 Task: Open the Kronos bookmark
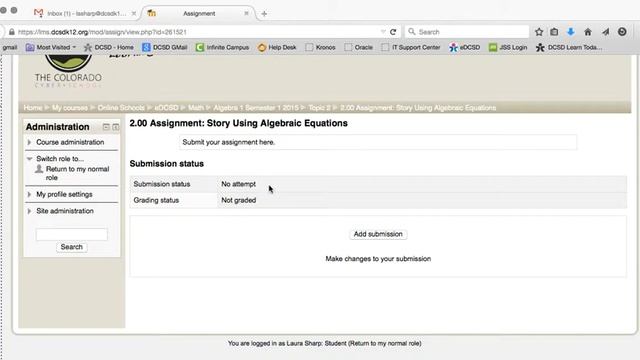320,47
